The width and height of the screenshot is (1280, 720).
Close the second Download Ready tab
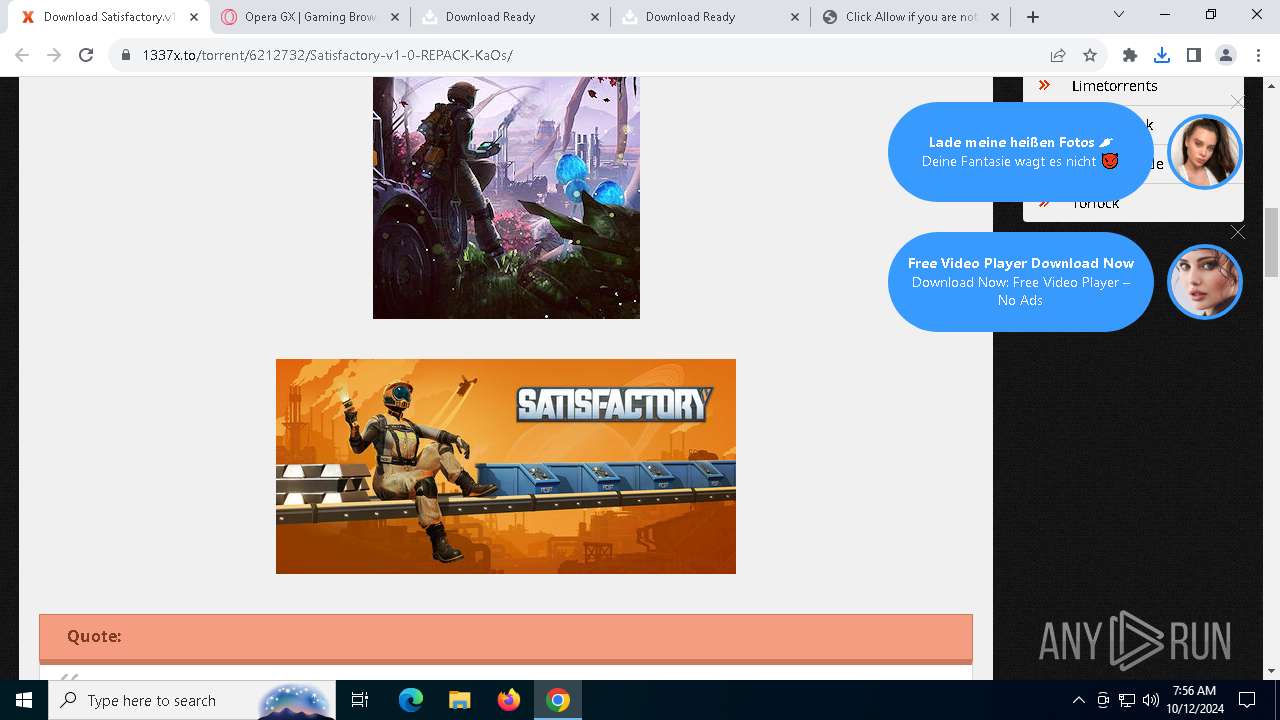click(794, 17)
